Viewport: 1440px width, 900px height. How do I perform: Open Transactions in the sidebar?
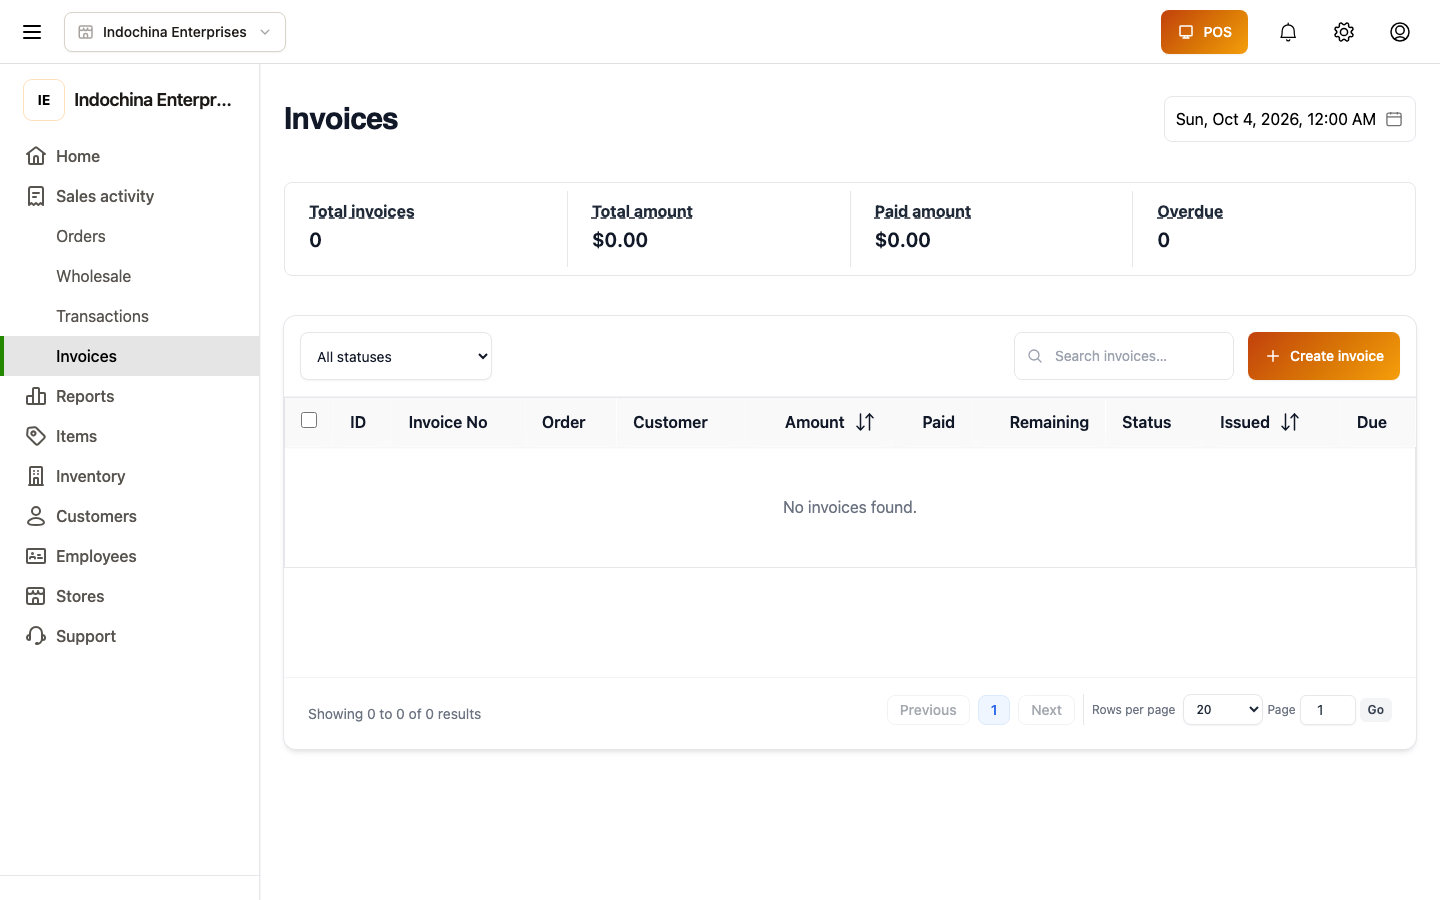(130, 316)
